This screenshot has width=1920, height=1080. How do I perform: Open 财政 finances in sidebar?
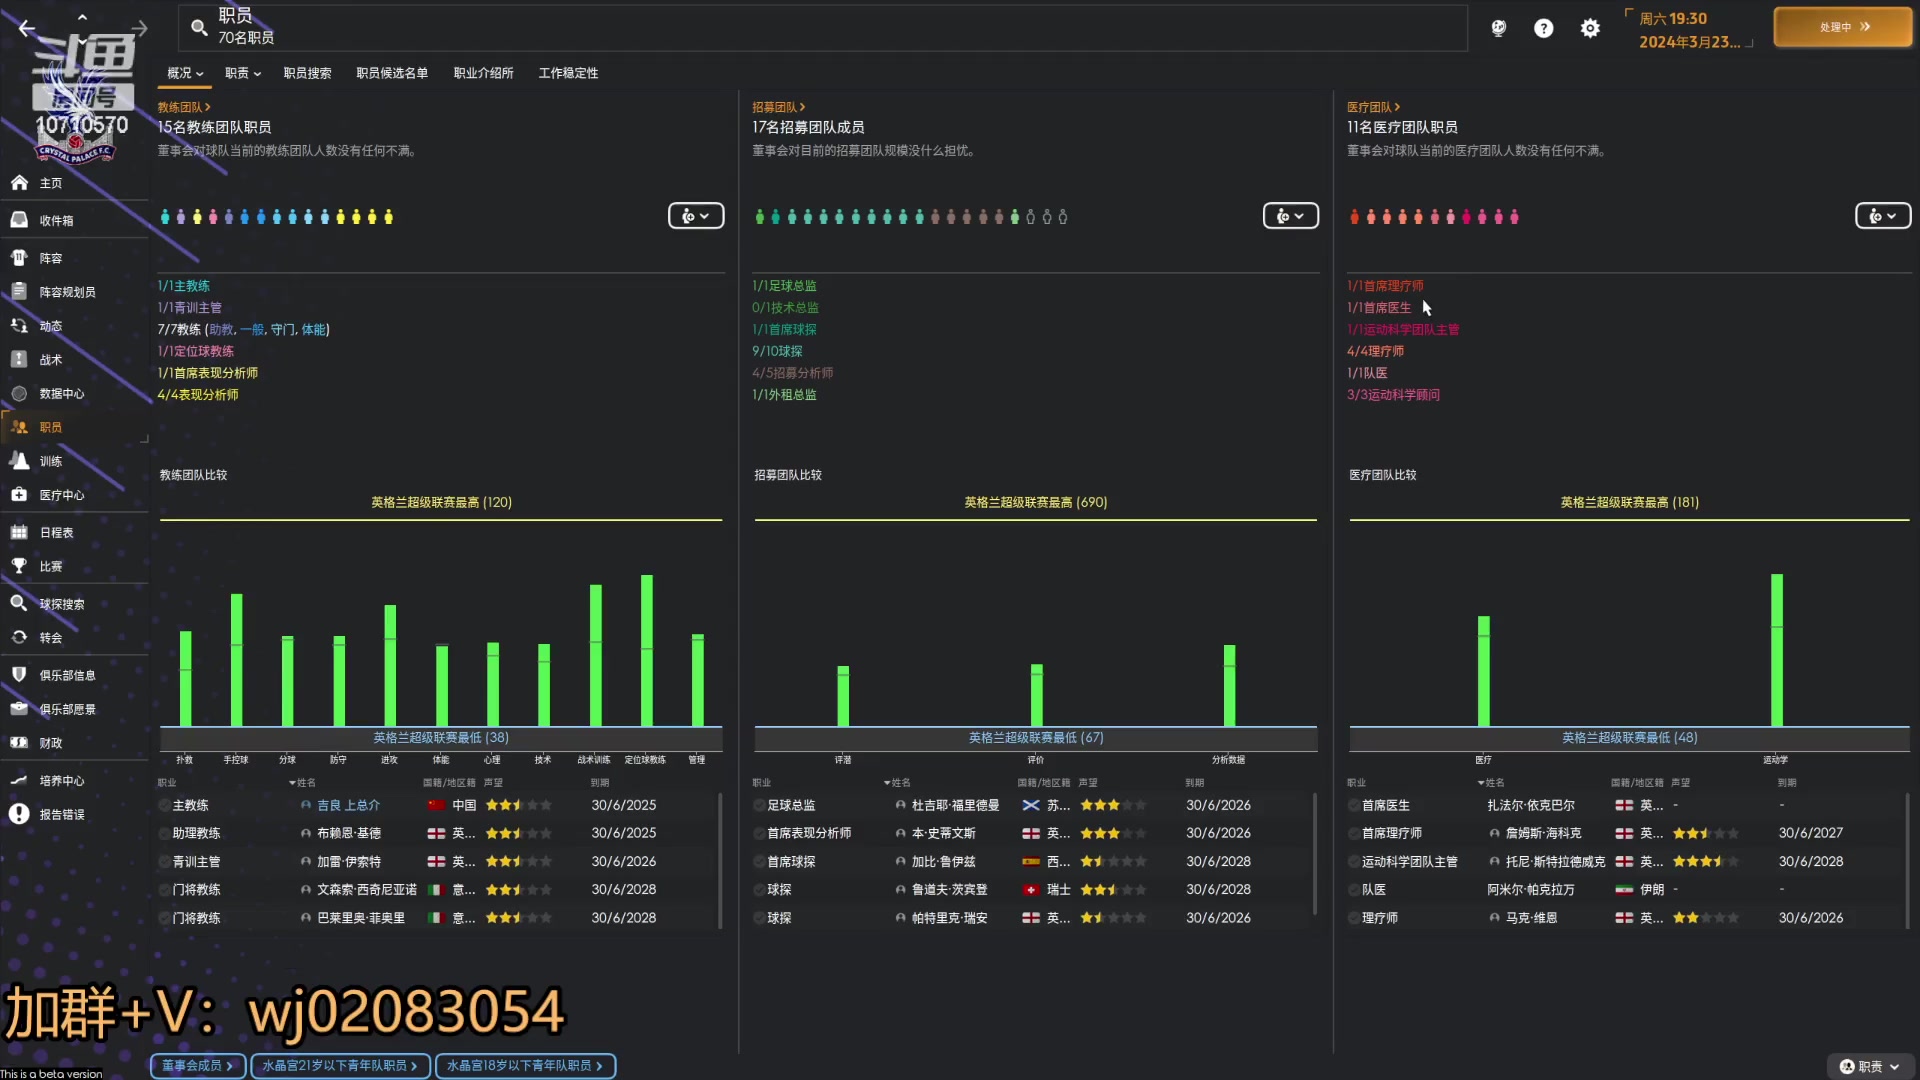(74, 743)
